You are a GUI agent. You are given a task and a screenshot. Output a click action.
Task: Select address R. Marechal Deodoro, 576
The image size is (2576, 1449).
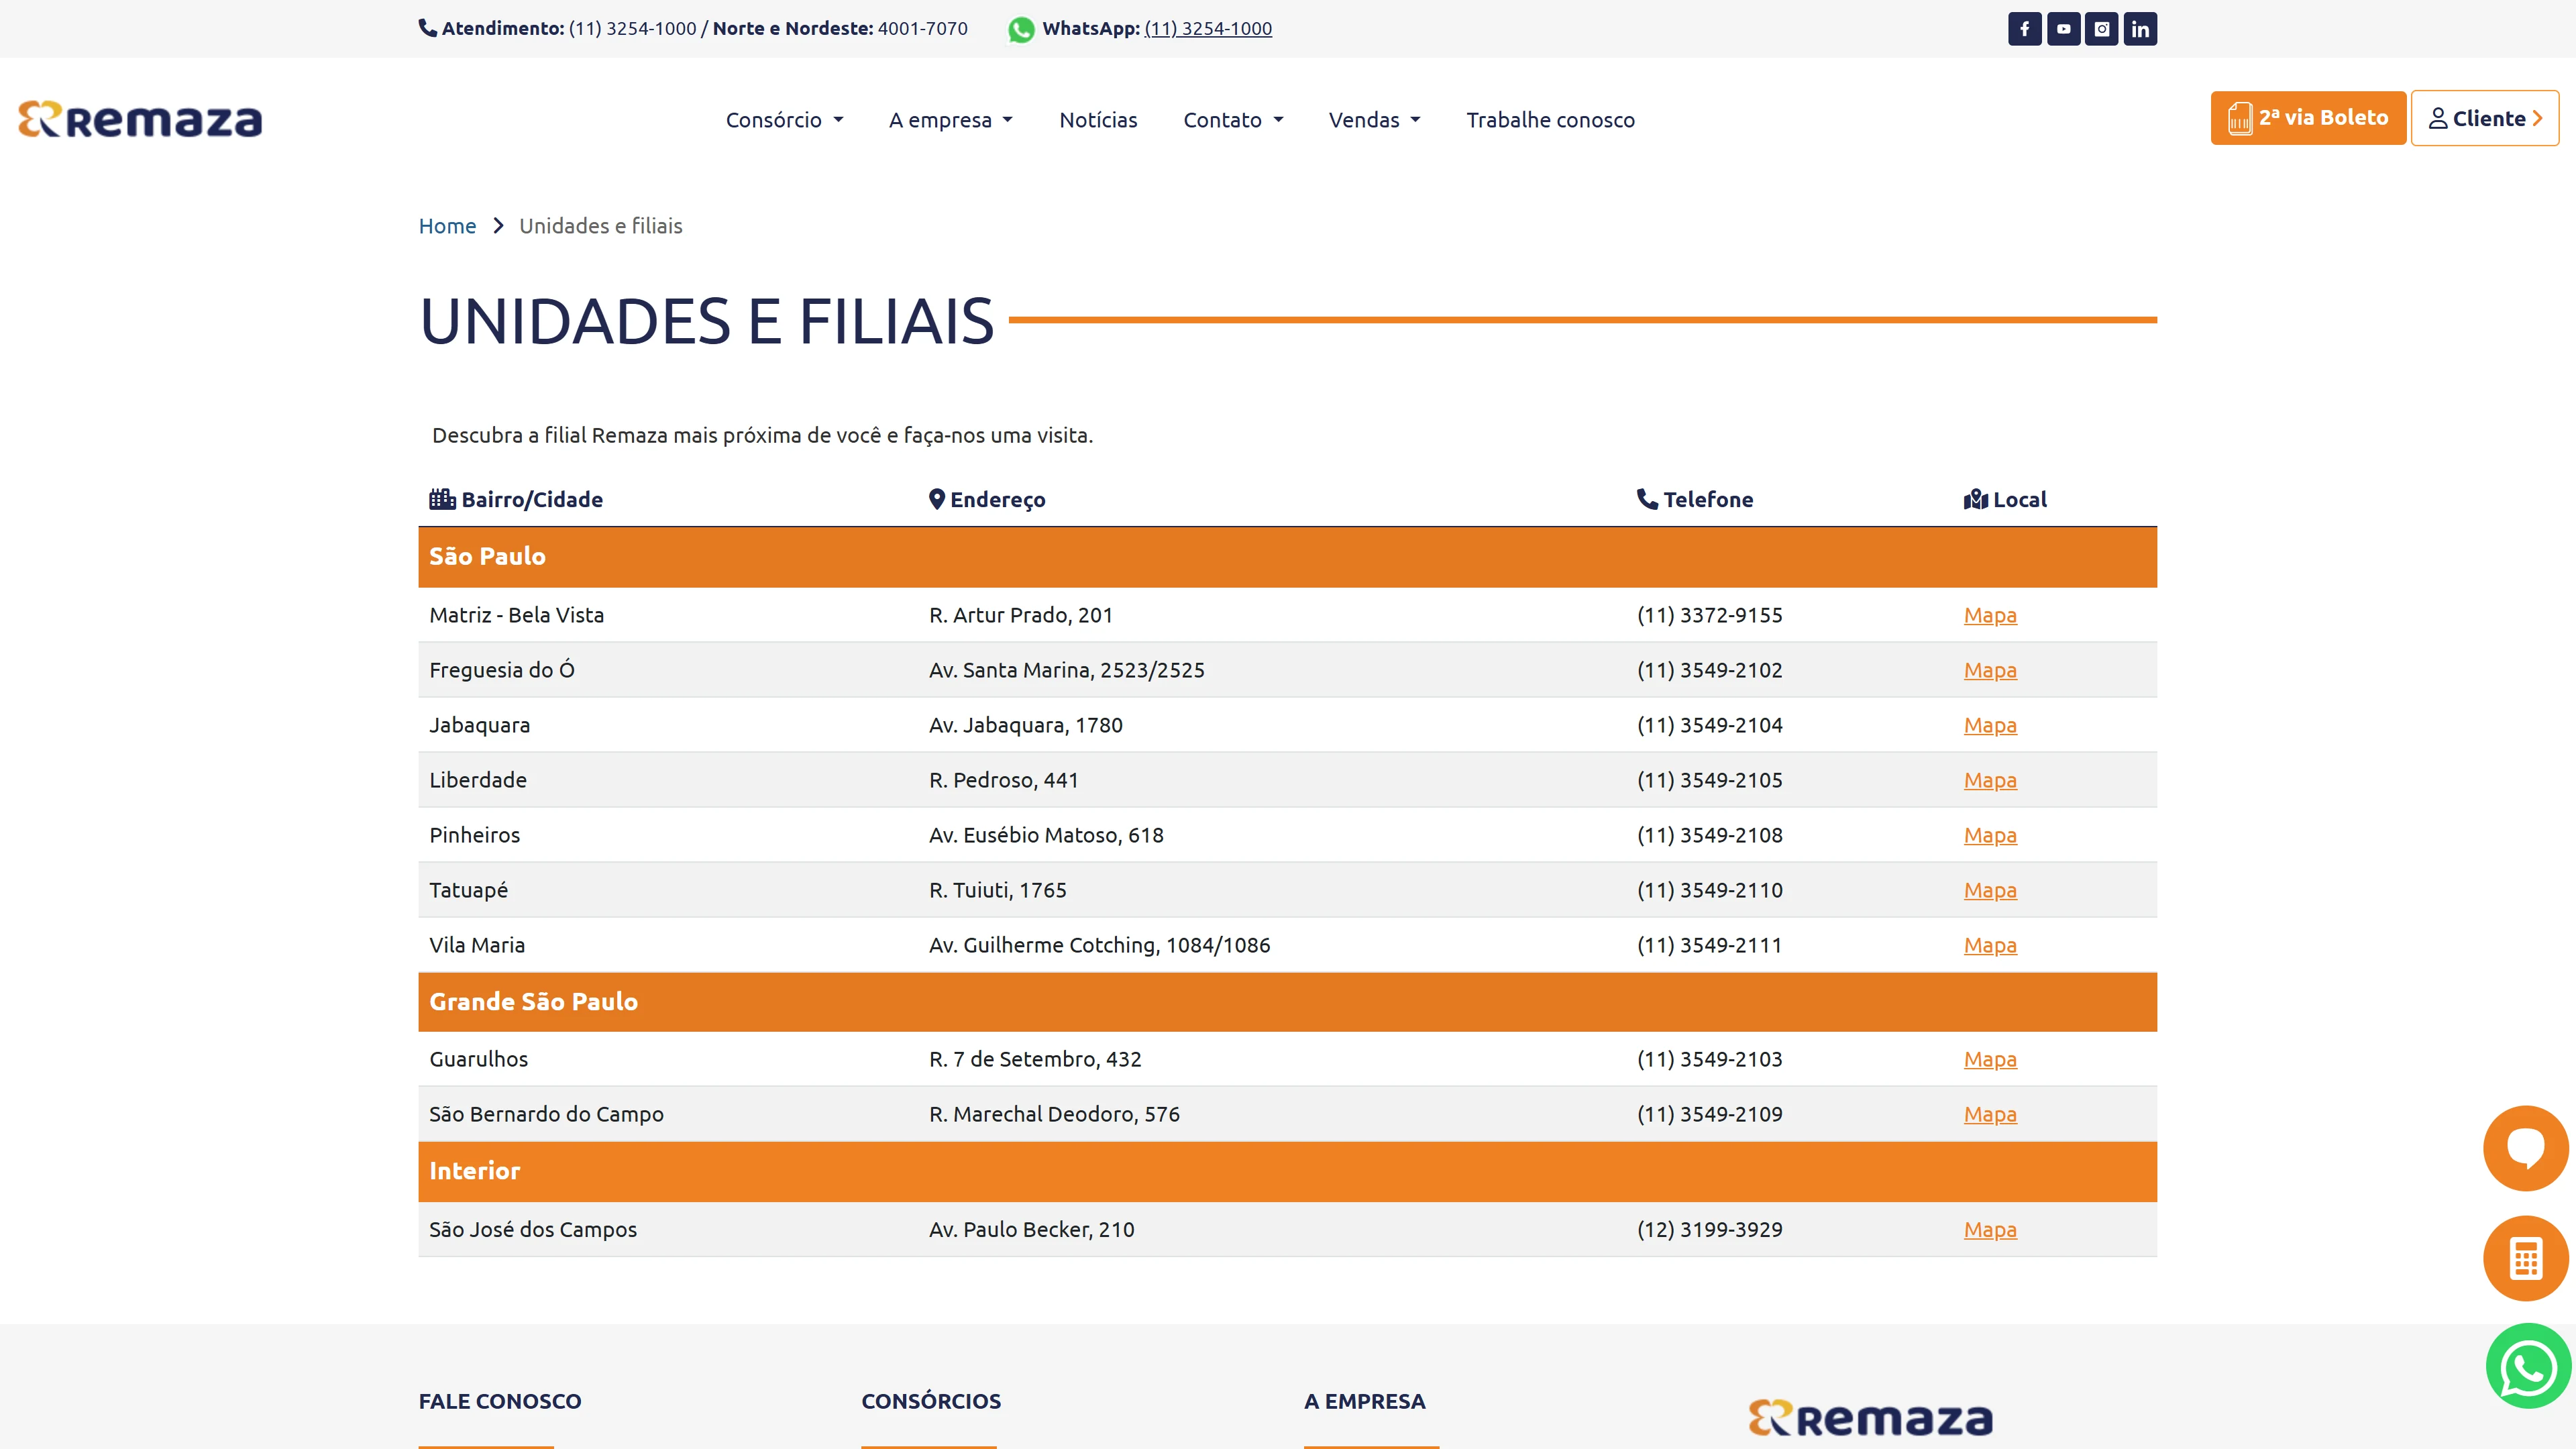[x=1054, y=1114]
